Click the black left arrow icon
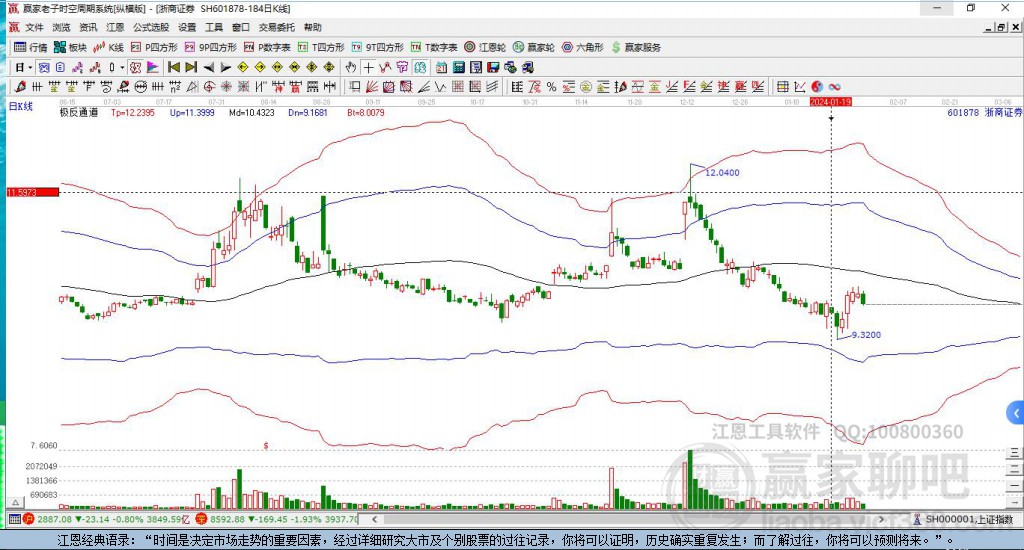 (x=208, y=67)
